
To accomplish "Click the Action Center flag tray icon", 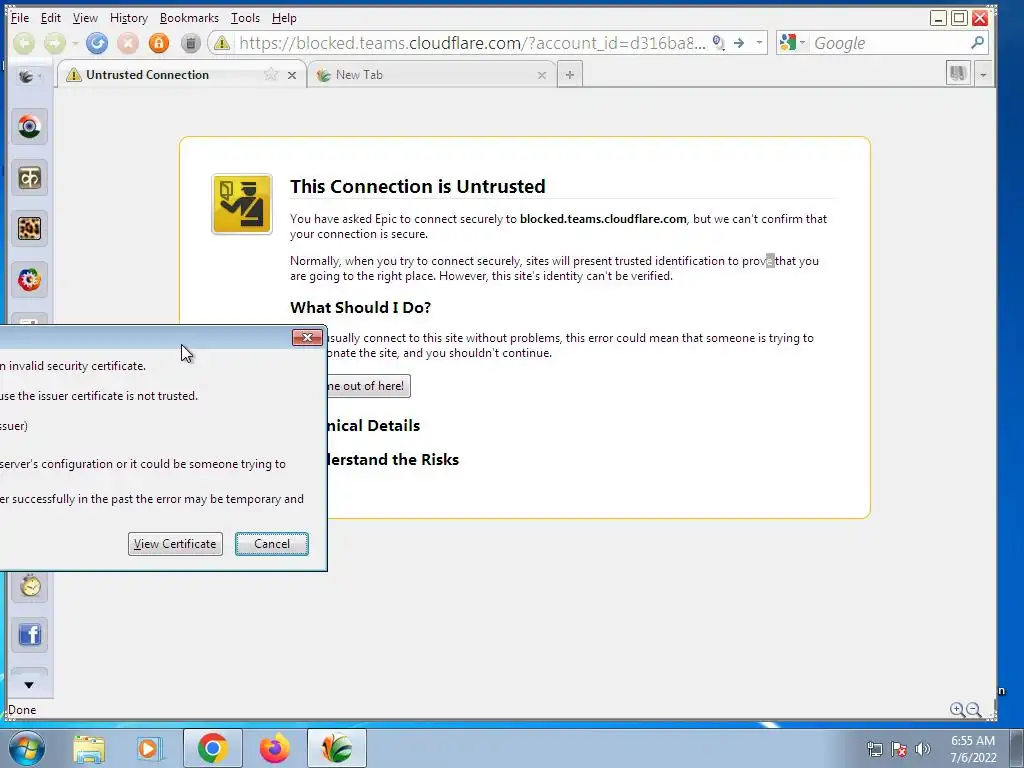I will click(x=899, y=749).
